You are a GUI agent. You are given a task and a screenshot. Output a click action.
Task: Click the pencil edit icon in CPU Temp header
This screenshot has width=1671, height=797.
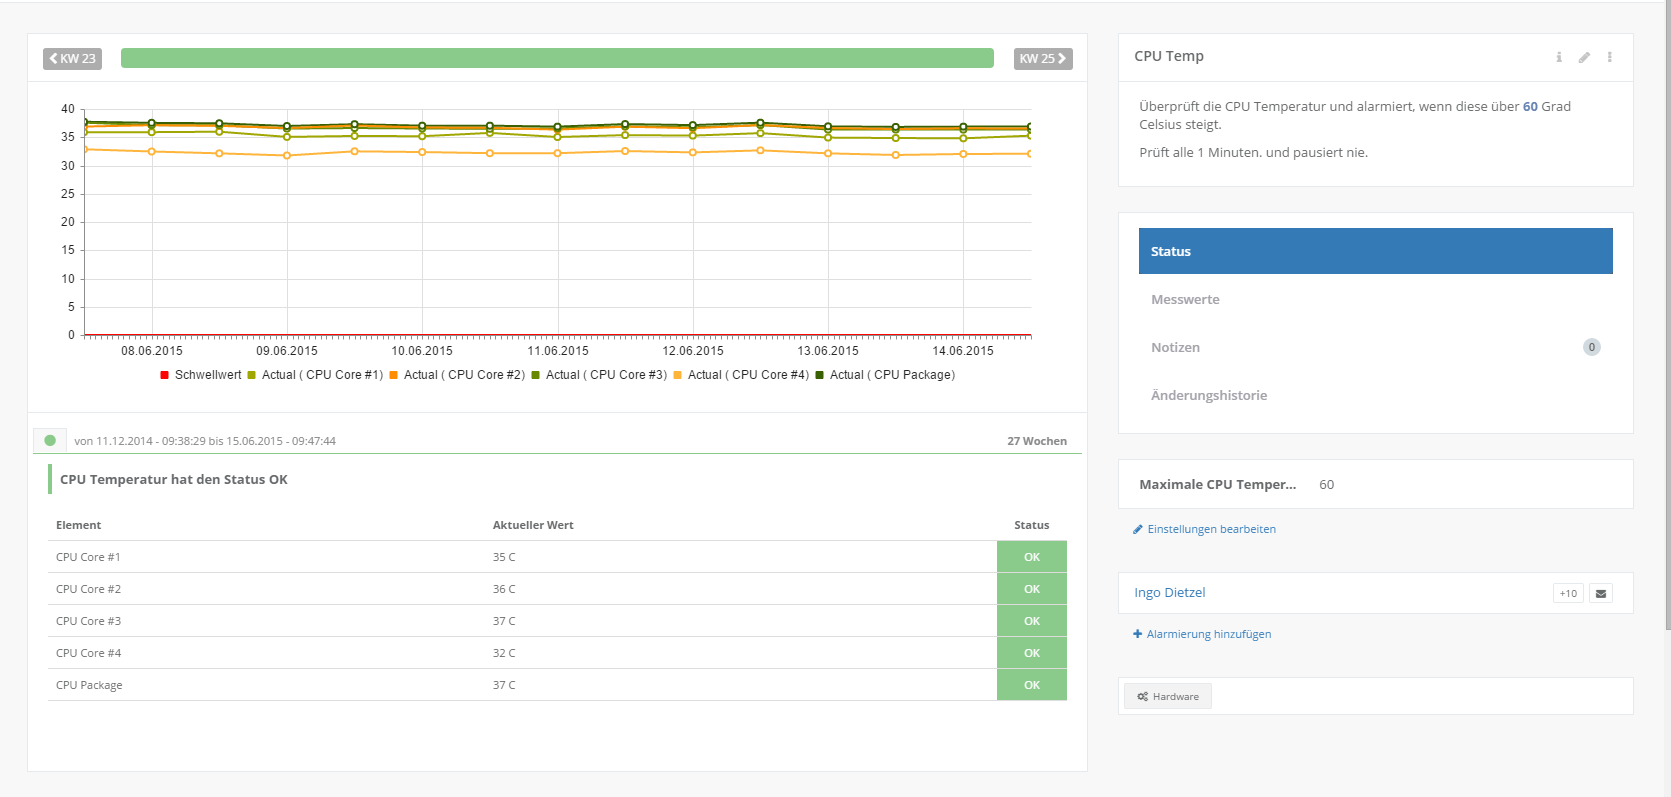click(1584, 57)
